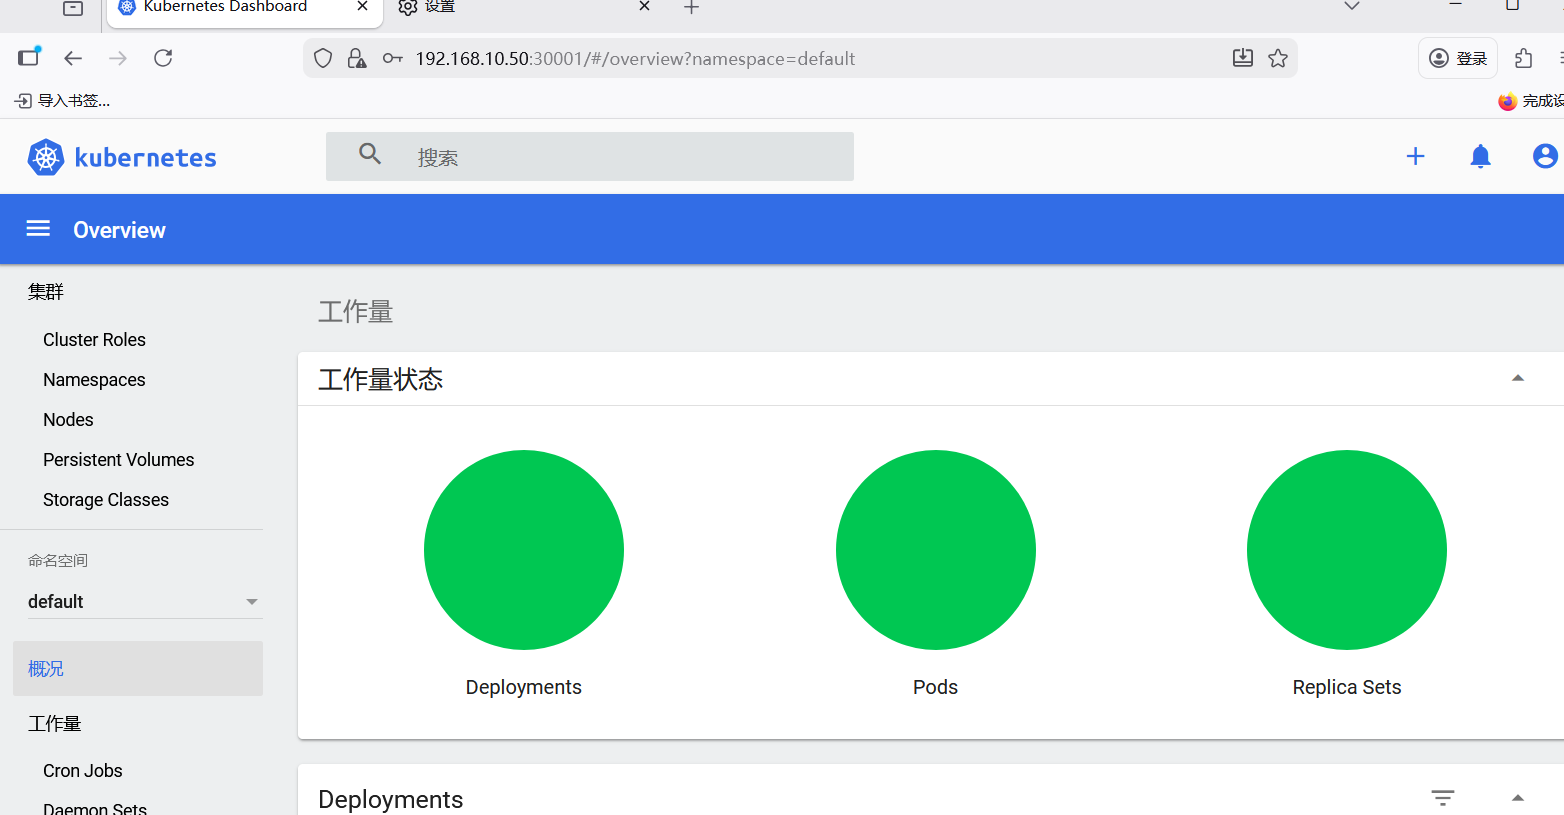Collapse the Deployments card arrow
1564x815 pixels.
coord(1517,798)
